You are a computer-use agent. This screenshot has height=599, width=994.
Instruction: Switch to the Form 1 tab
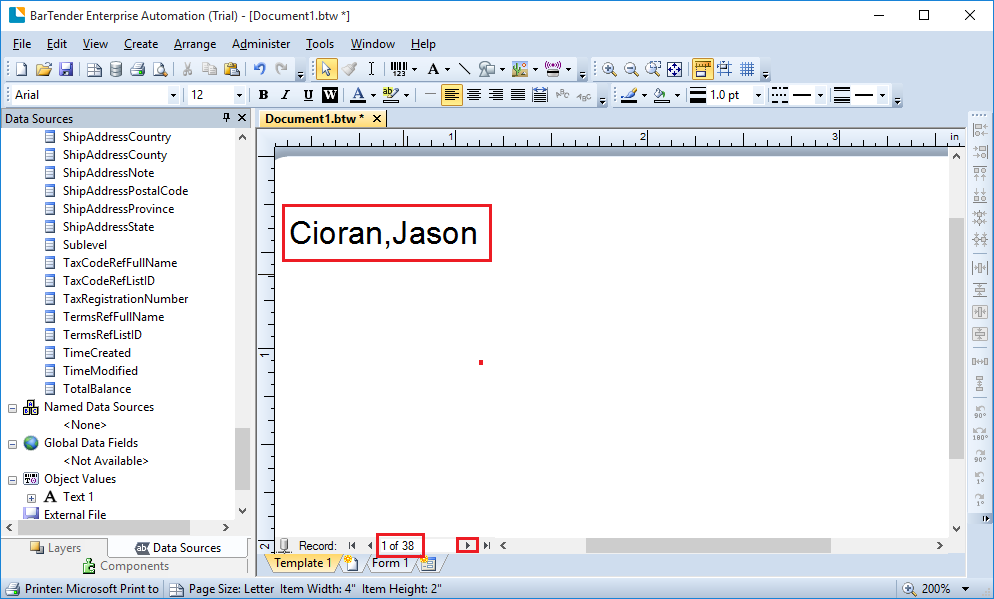point(389,563)
